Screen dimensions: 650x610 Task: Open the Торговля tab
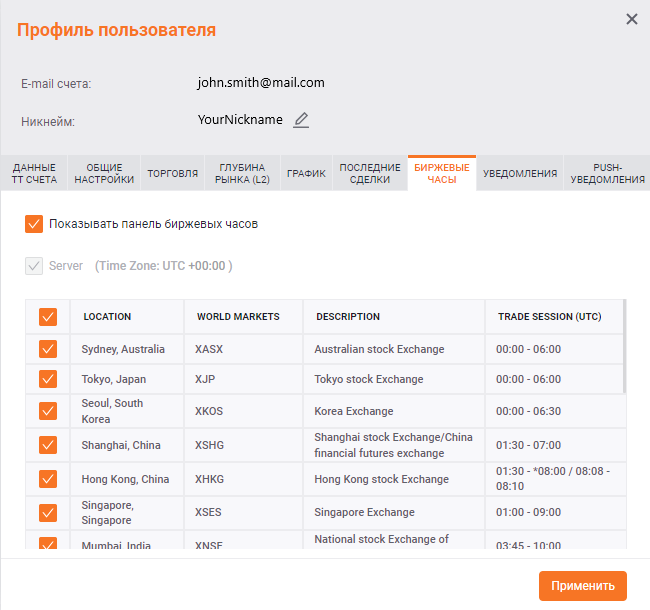coord(172,173)
